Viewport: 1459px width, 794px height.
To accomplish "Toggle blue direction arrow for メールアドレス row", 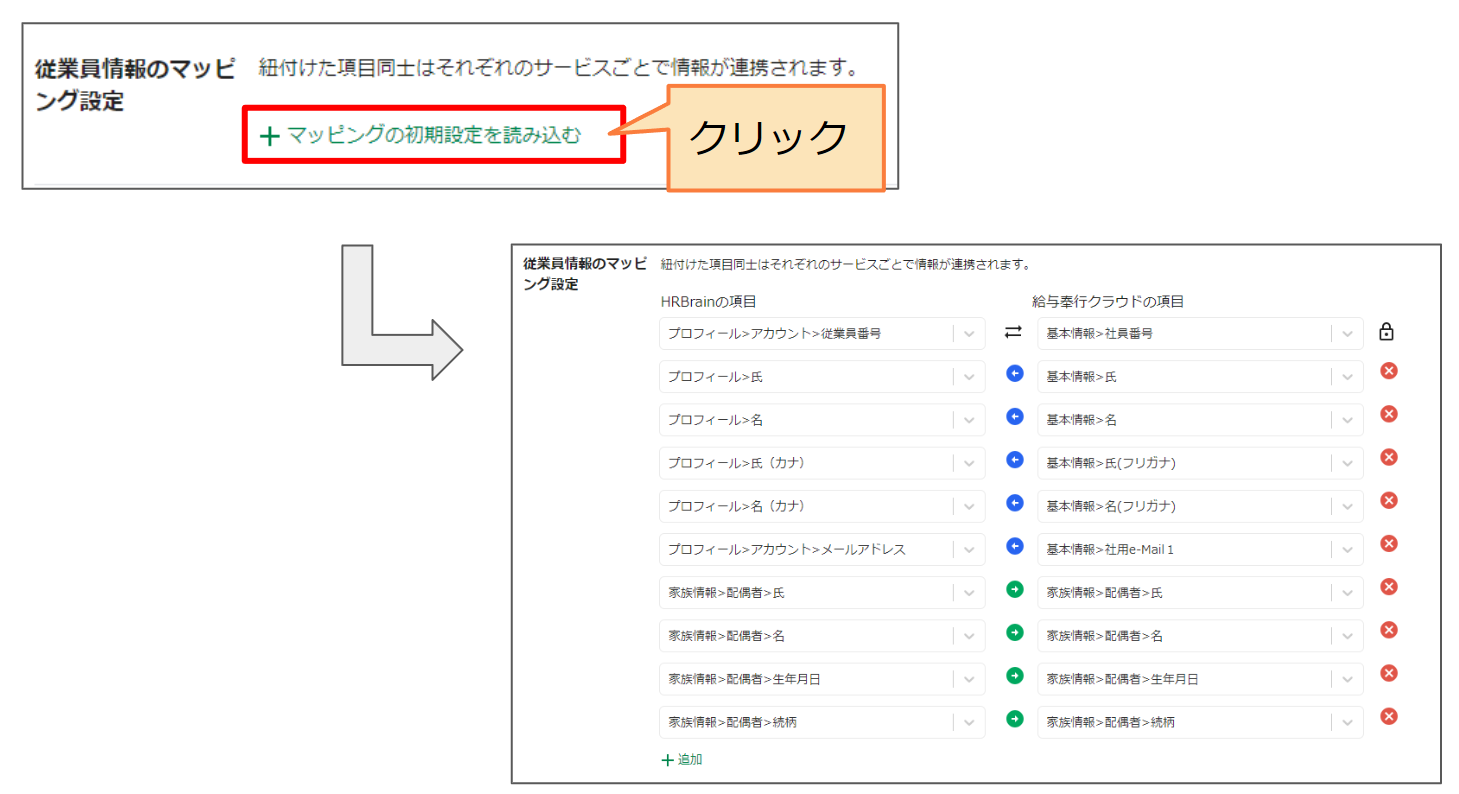I will 1015,546.
